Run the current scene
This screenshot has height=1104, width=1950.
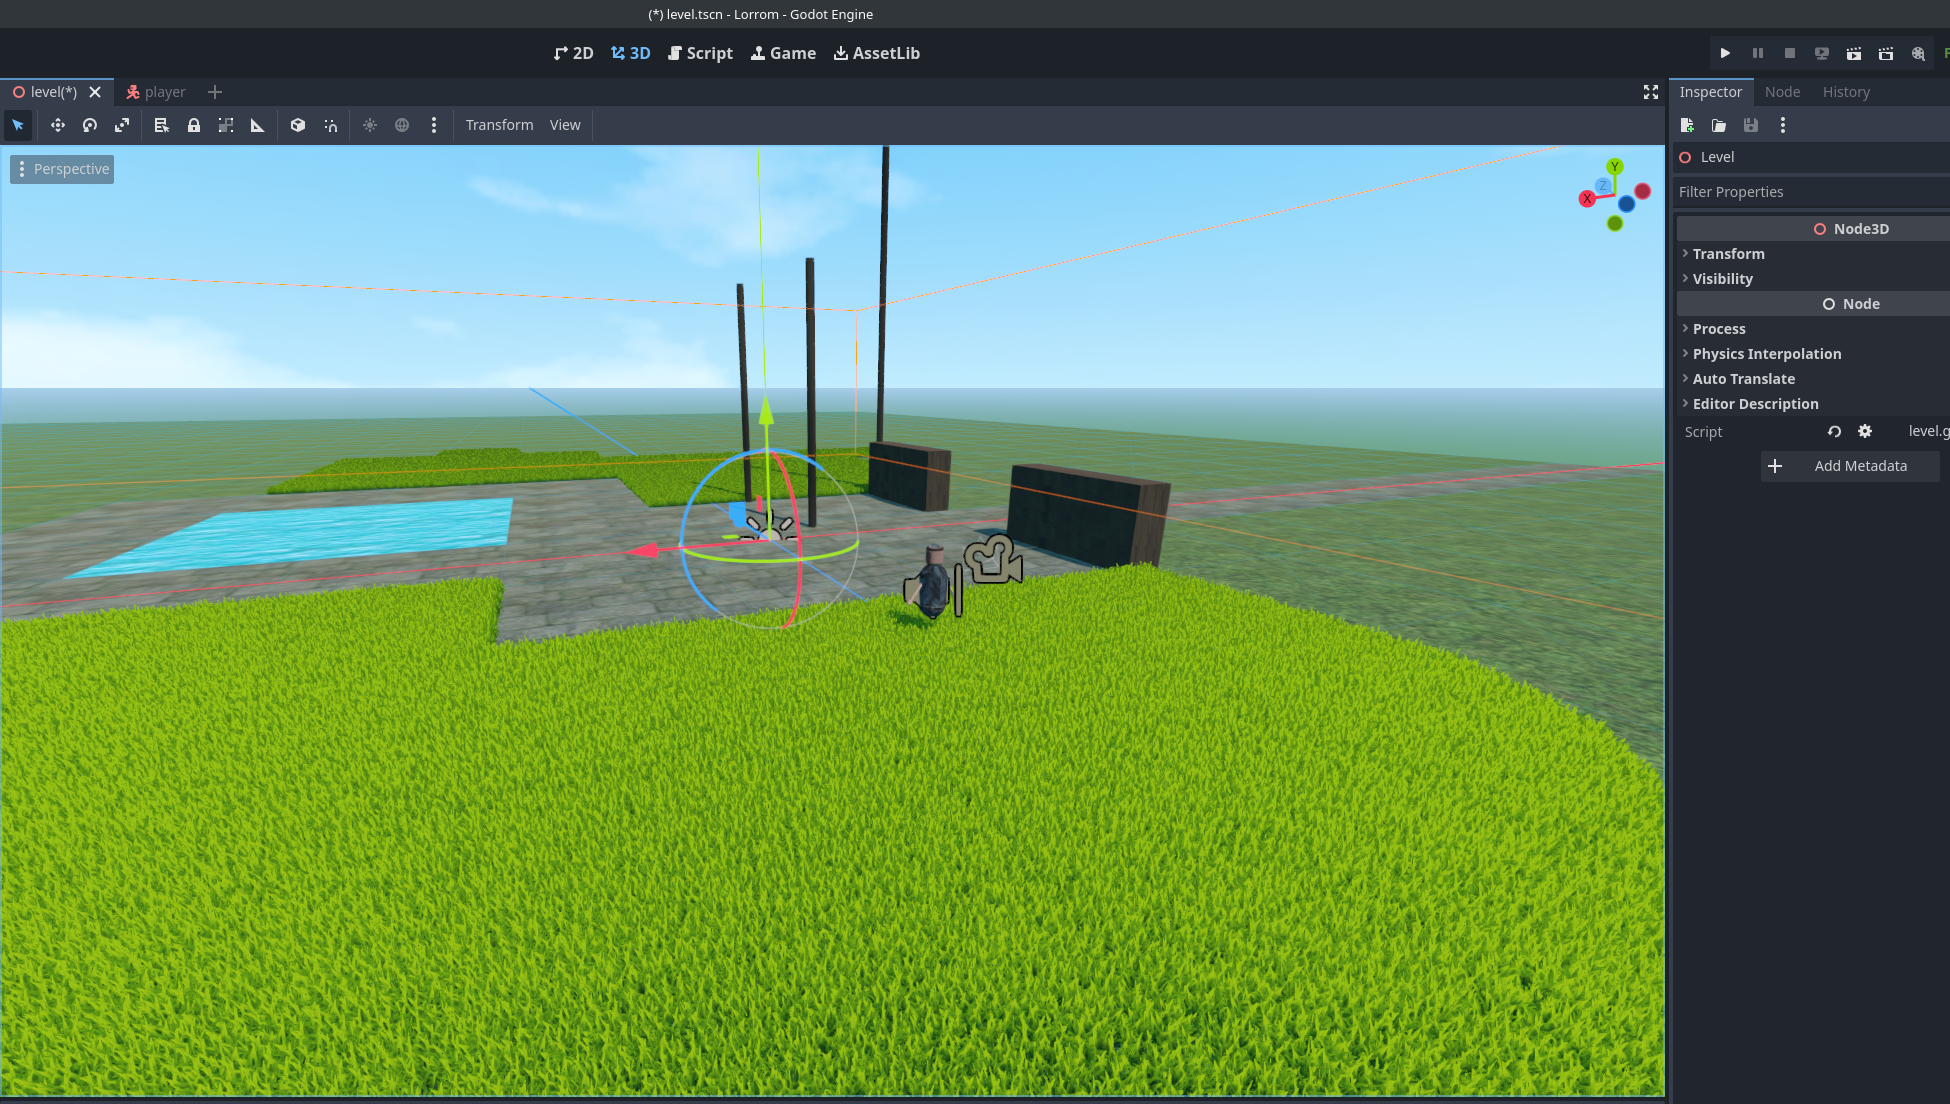tap(1853, 53)
